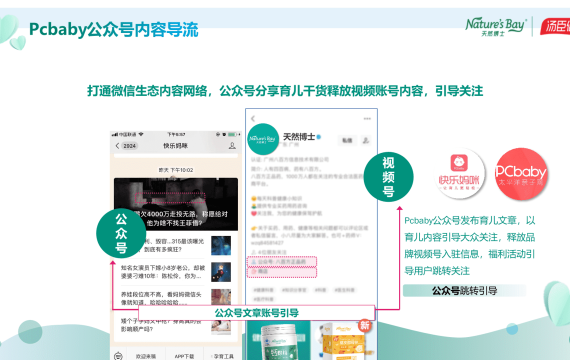
Task: Tap the 私信 button on 天然博士 profile
Action: coord(347,140)
